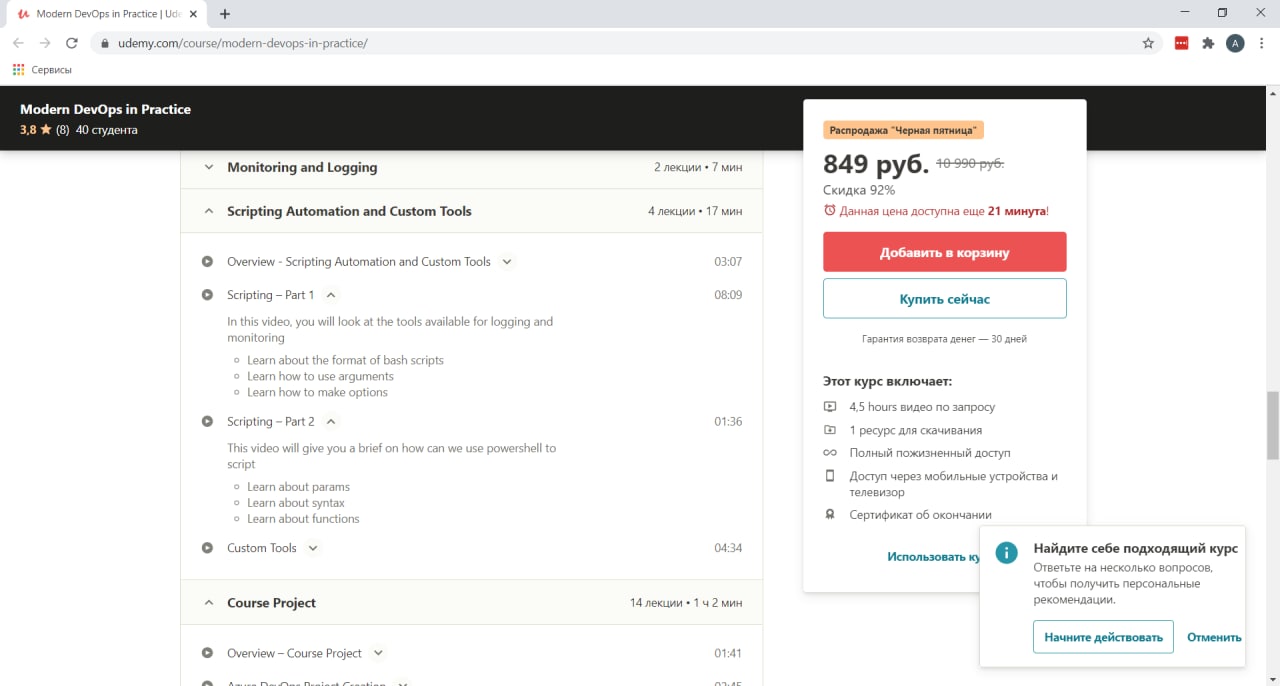The image size is (1280, 686).
Task: Expand Custom Tools lecture description
Action: 313,548
